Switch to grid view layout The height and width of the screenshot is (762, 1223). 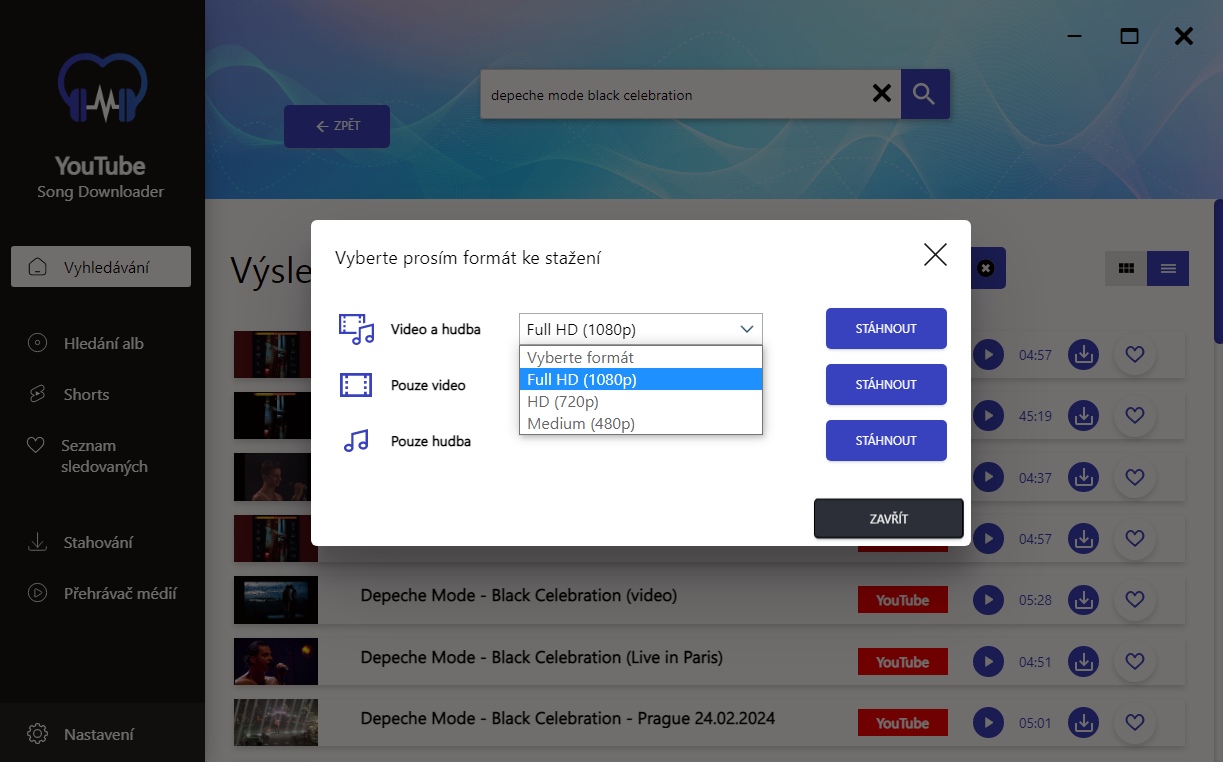(1126, 268)
